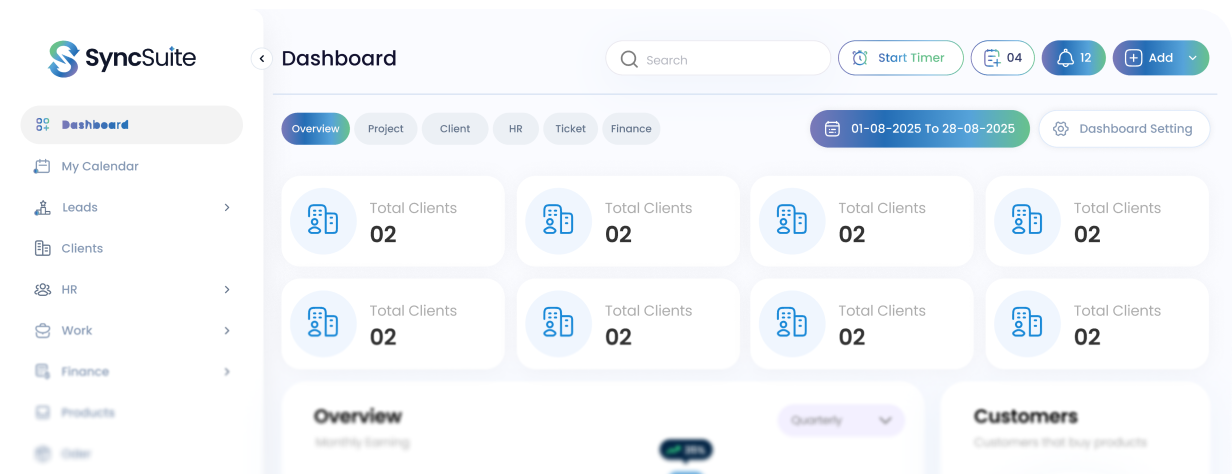Open the date range 01-08-2025 To 28-08-2025
1232x474 pixels.
pos(919,129)
